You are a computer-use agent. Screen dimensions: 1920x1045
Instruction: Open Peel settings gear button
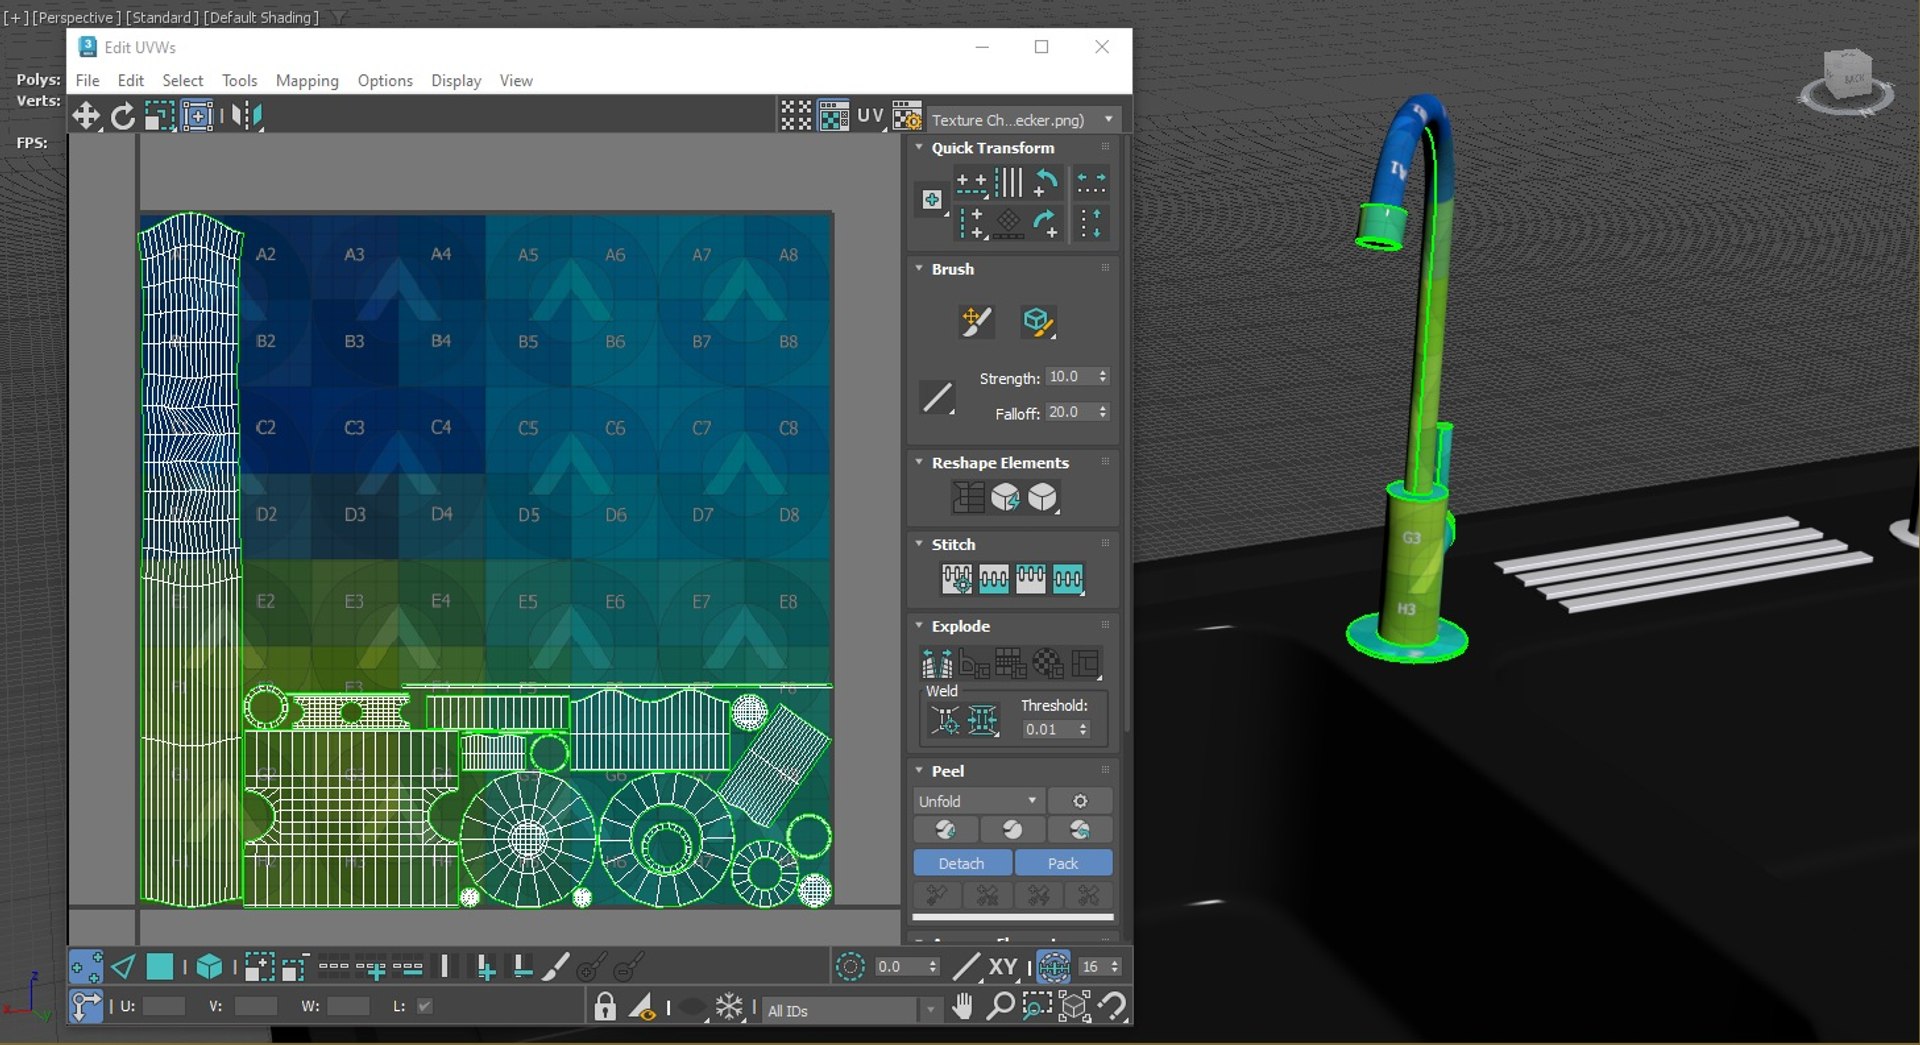[1080, 801]
